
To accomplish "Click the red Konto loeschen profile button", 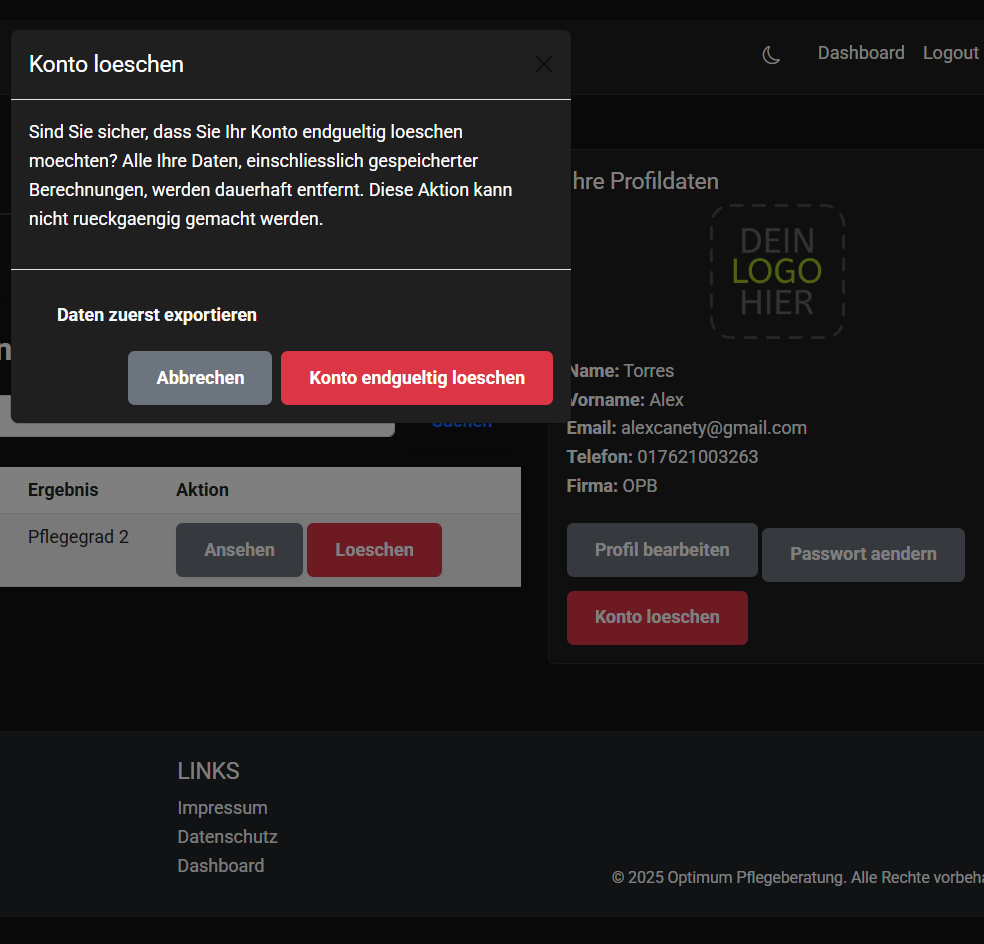I will pyautogui.click(x=657, y=617).
